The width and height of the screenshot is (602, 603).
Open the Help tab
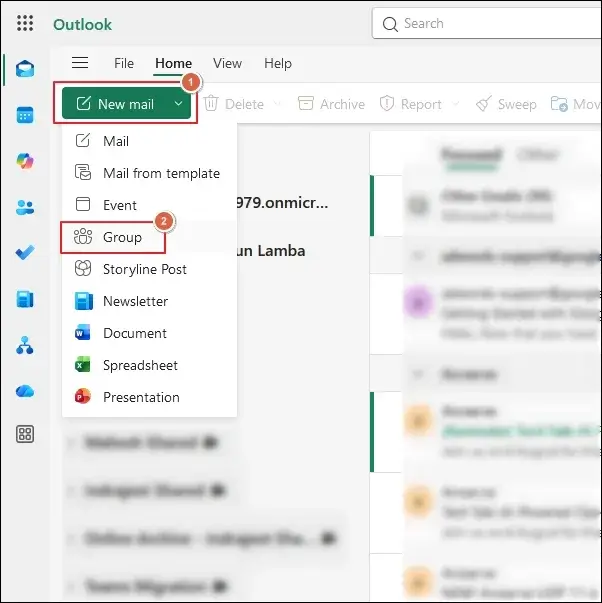(x=278, y=63)
